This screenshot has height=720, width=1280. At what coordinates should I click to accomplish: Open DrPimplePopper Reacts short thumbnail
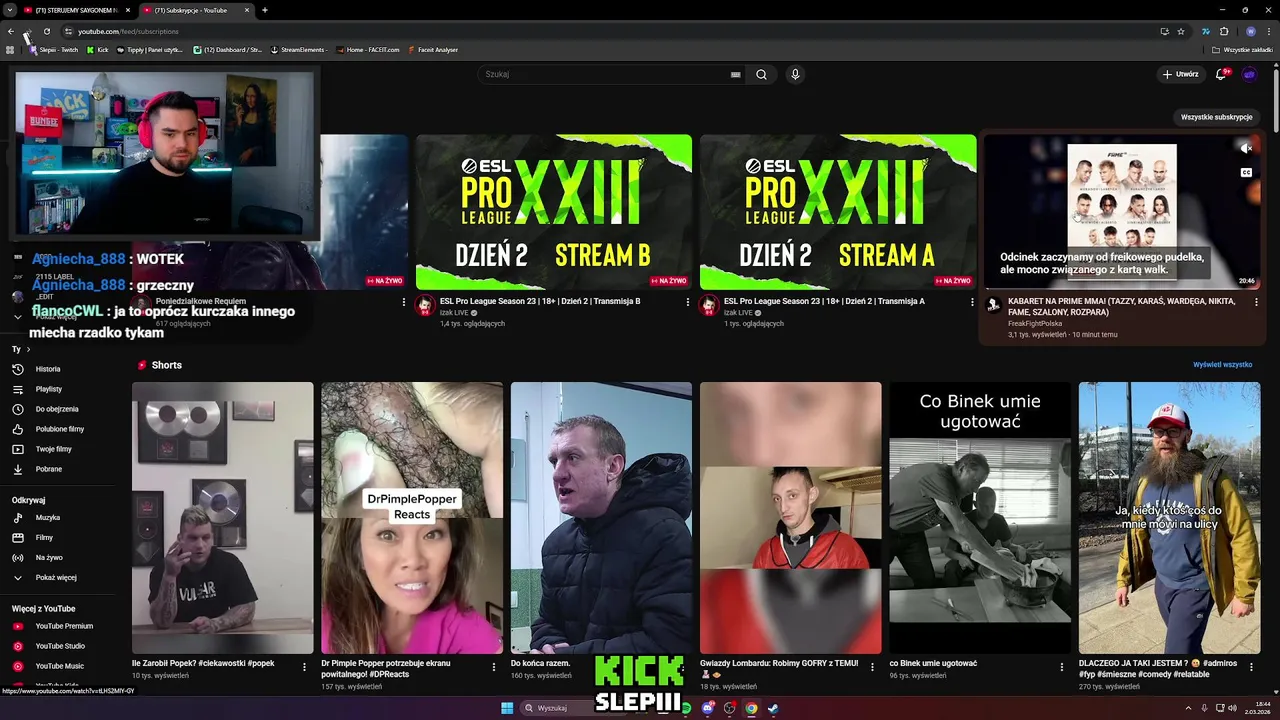pyautogui.click(x=412, y=518)
